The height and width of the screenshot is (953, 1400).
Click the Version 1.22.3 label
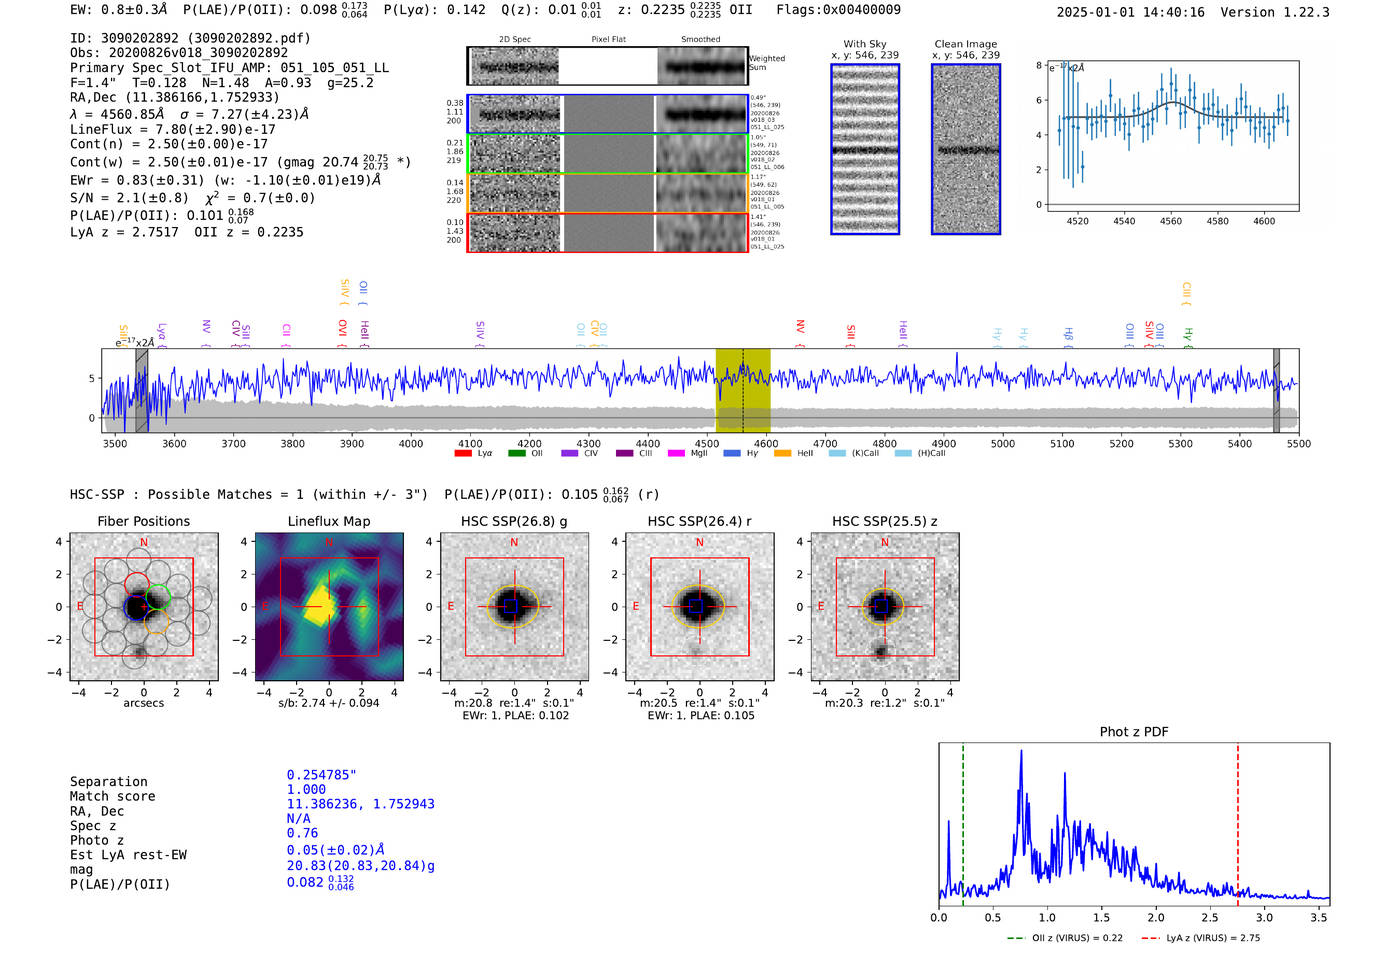[1275, 12]
